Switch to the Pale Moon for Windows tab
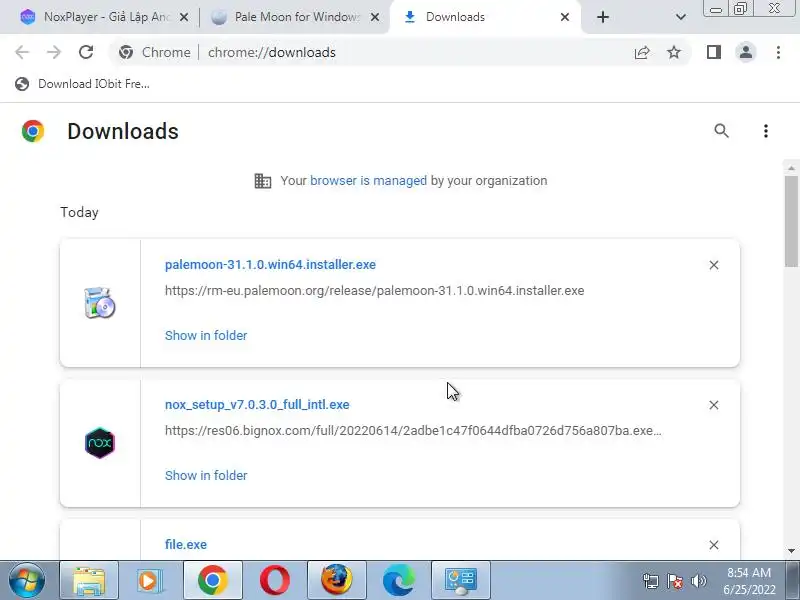This screenshot has height=600, width=800. [x=296, y=17]
